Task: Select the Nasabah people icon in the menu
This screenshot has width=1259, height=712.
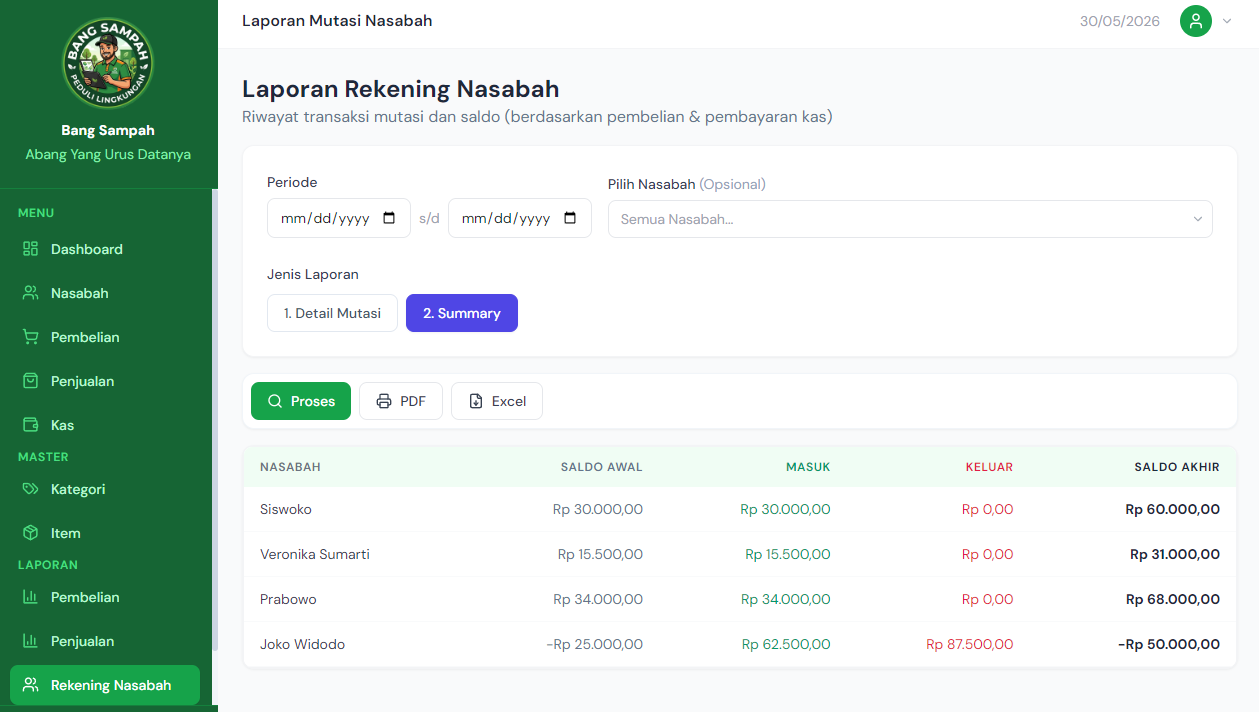Action: pos(30,293)
